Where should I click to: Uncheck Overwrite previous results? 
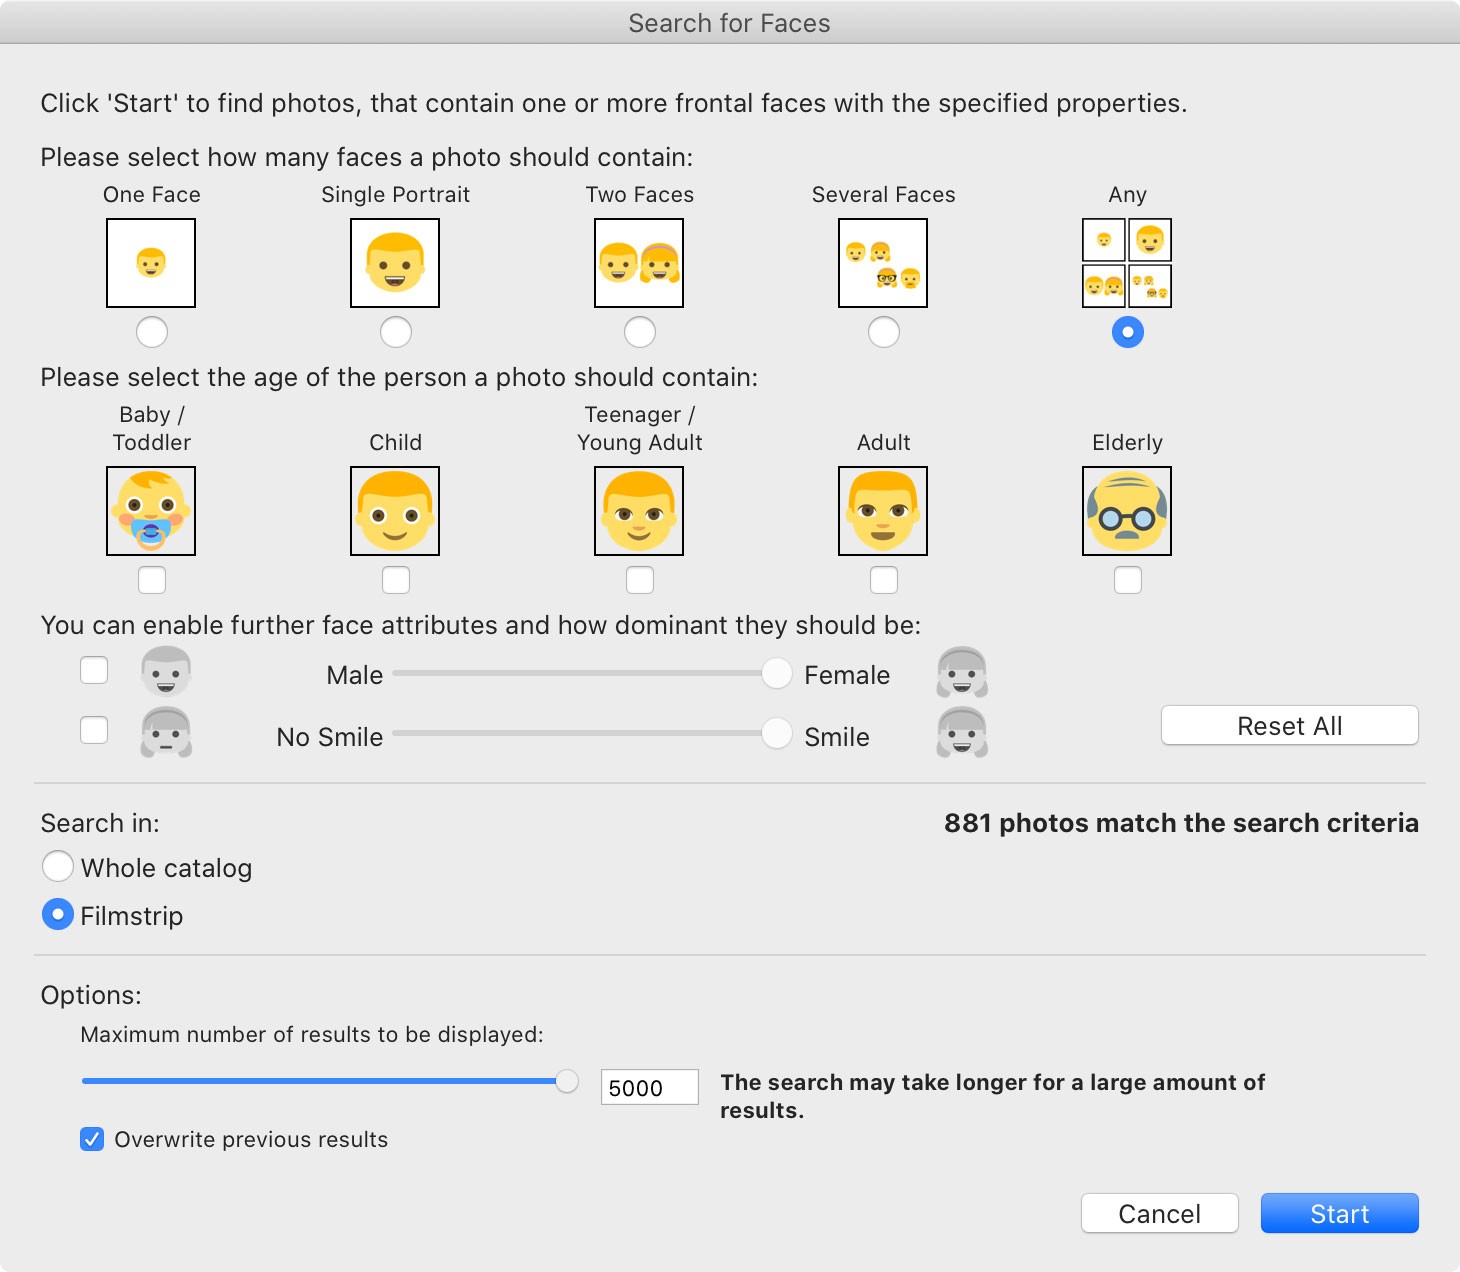click(x=92, y=1139)
